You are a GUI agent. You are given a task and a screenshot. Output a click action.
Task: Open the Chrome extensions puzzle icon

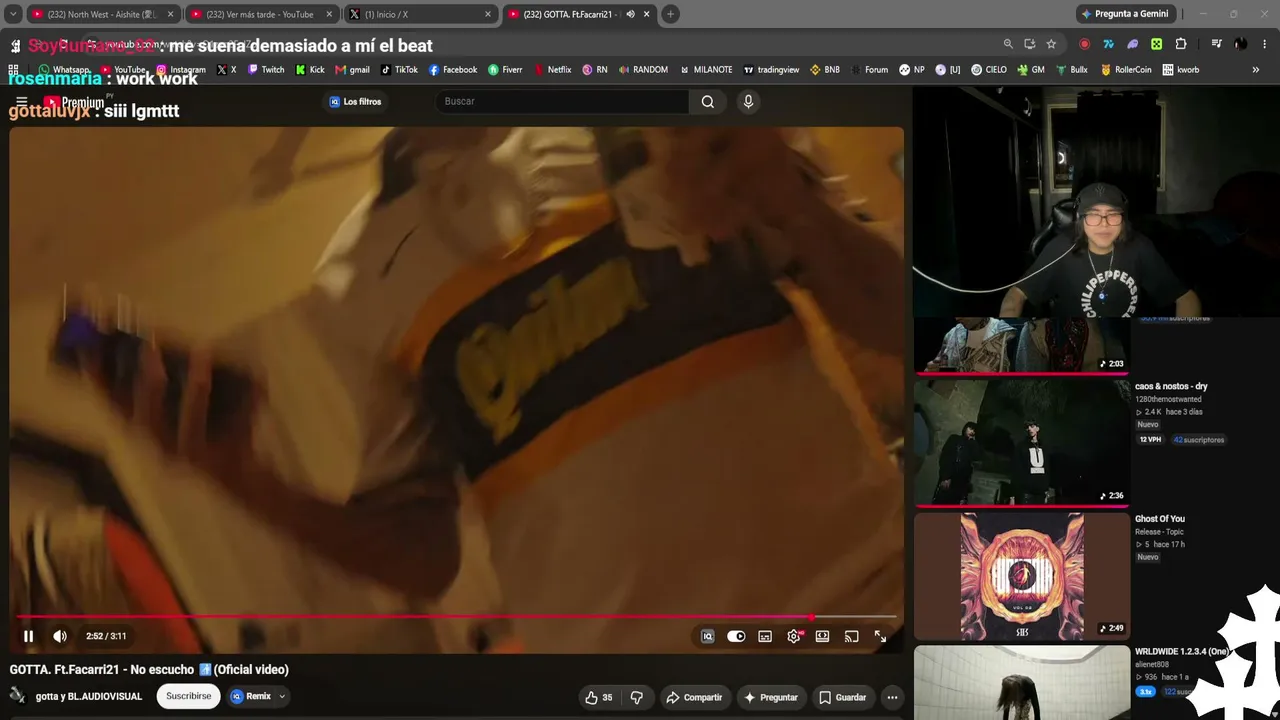click(1181, 44)
